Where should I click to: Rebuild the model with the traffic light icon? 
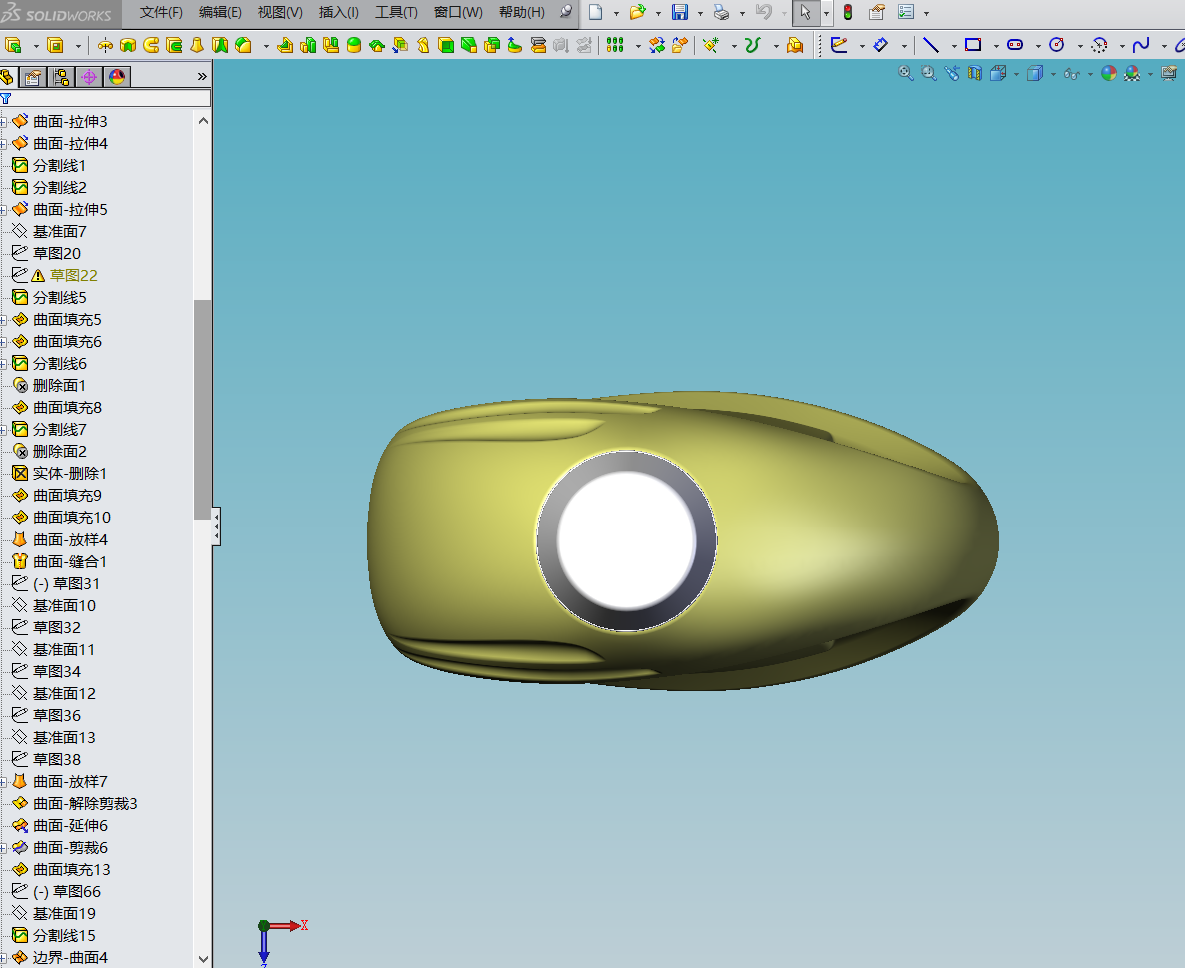848,12
